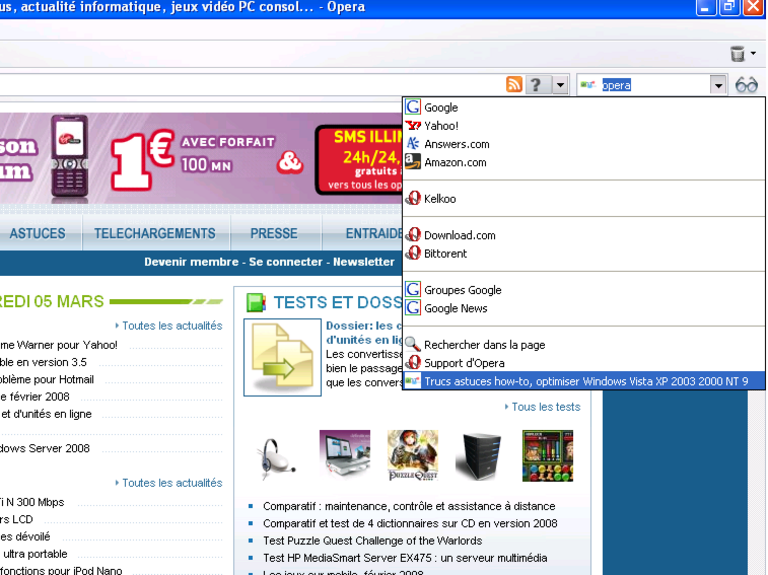Choose Answers.com from the search list

pos(584,144)
